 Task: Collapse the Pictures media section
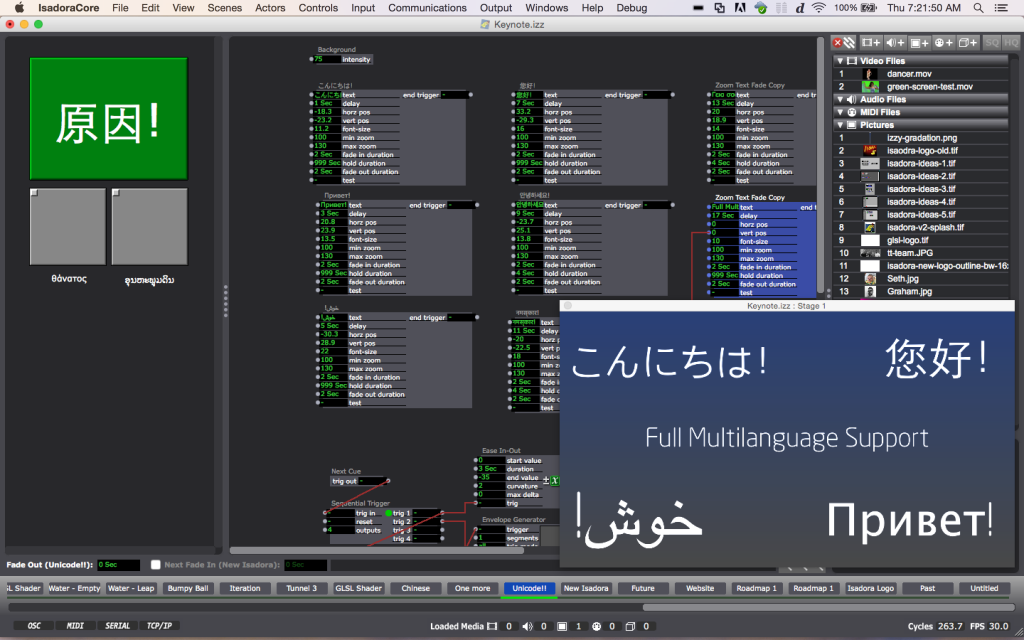(x=838, y=125)
